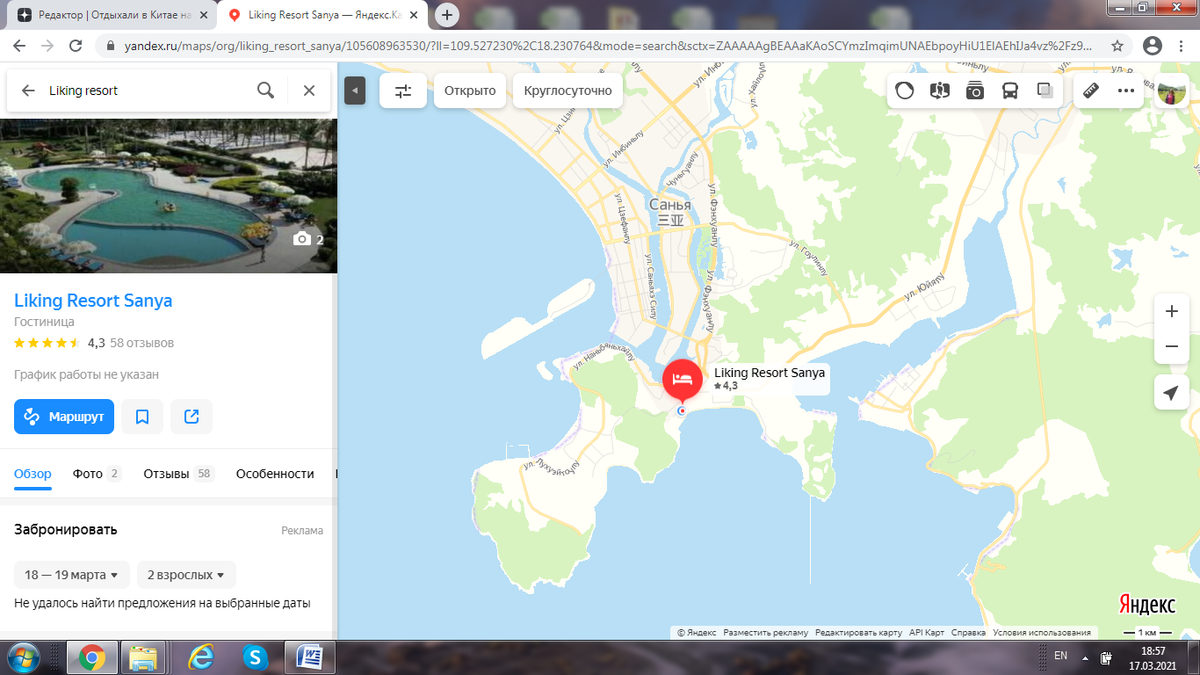
Task: Open the Windows Start button
Action: point(22,657)
